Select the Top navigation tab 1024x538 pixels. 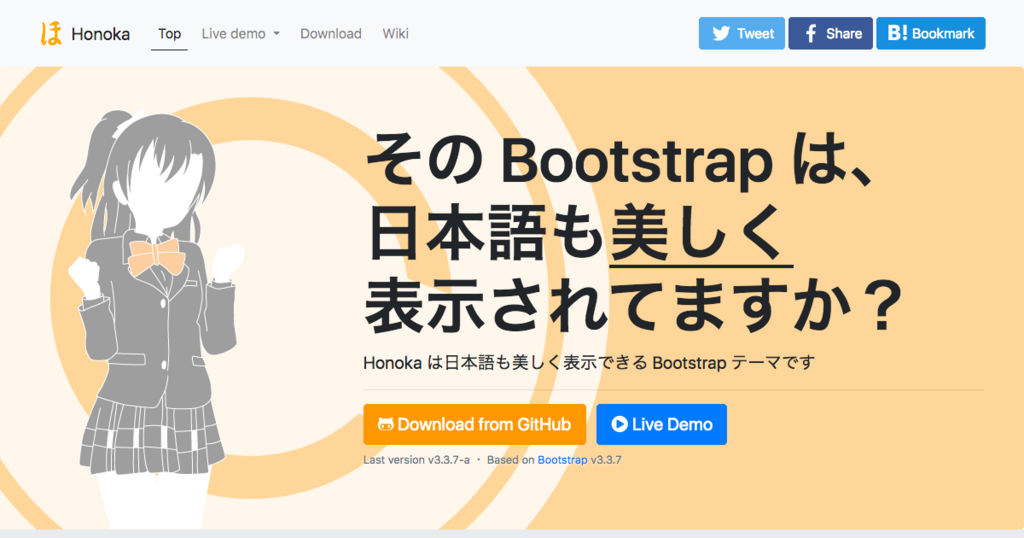tap(169, 33)
